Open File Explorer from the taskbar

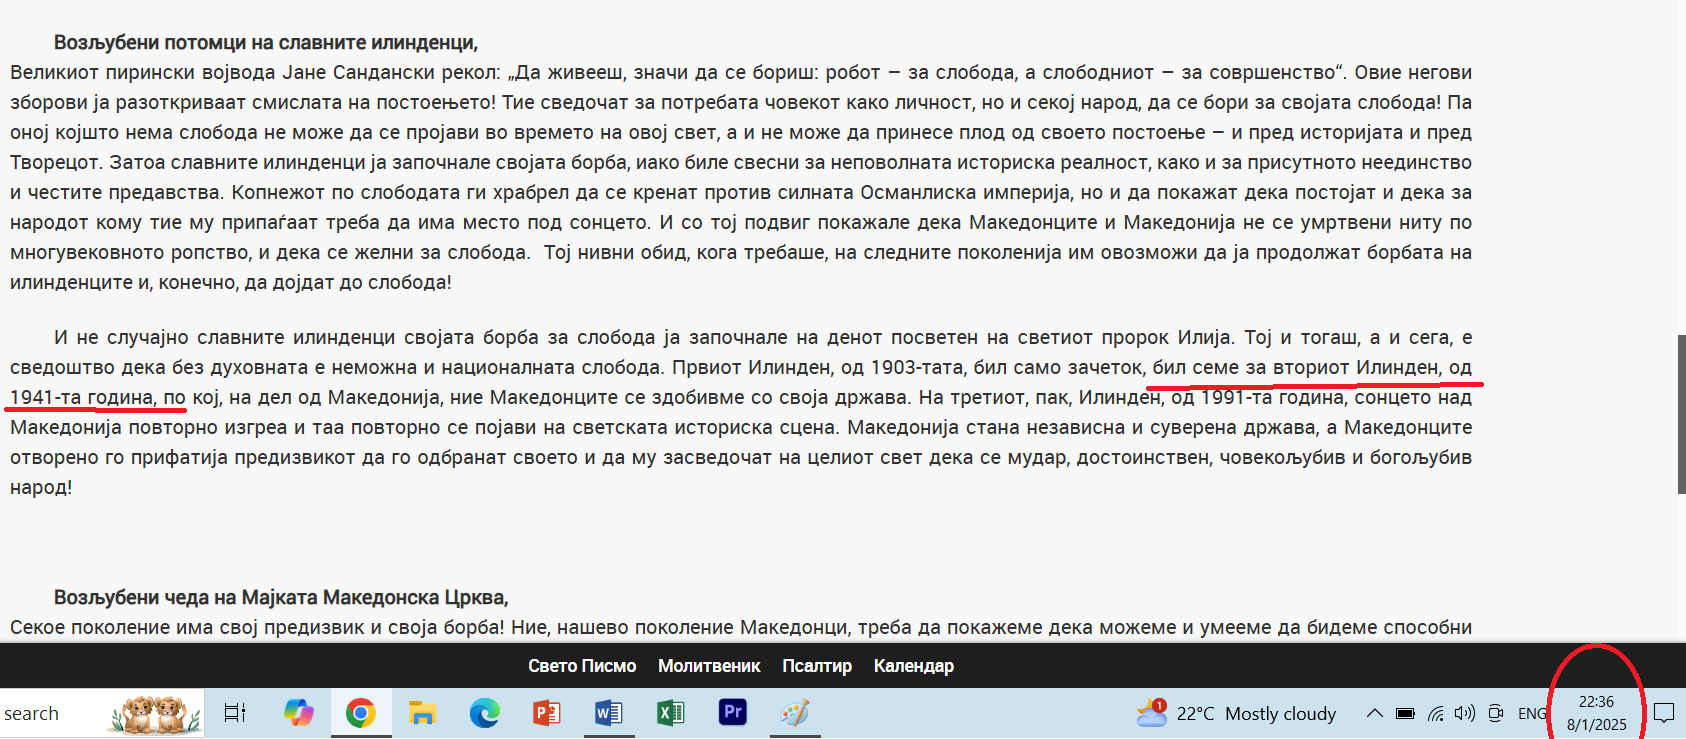coord(422,713)
